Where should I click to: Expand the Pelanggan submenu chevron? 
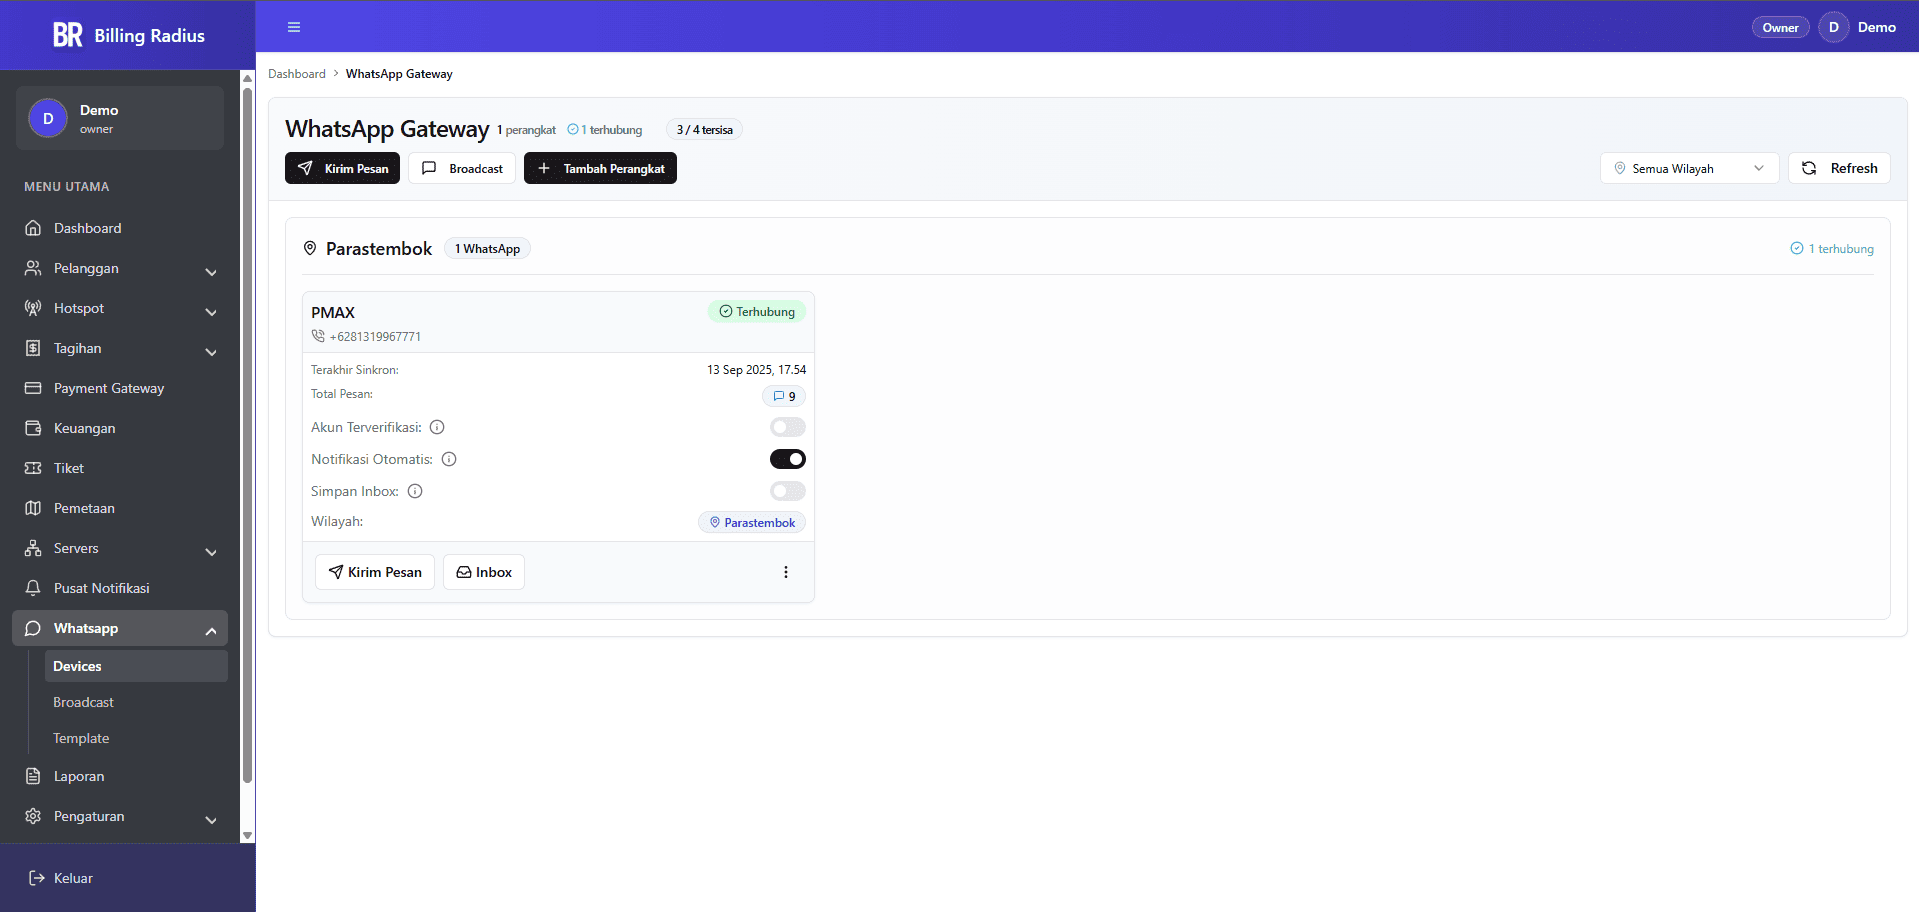(x=211, y=272)
